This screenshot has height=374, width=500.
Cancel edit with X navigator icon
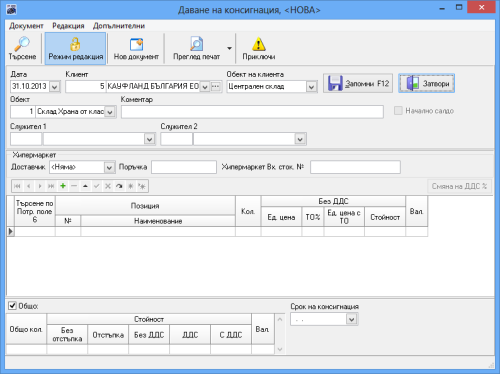[x=108, y=186]
